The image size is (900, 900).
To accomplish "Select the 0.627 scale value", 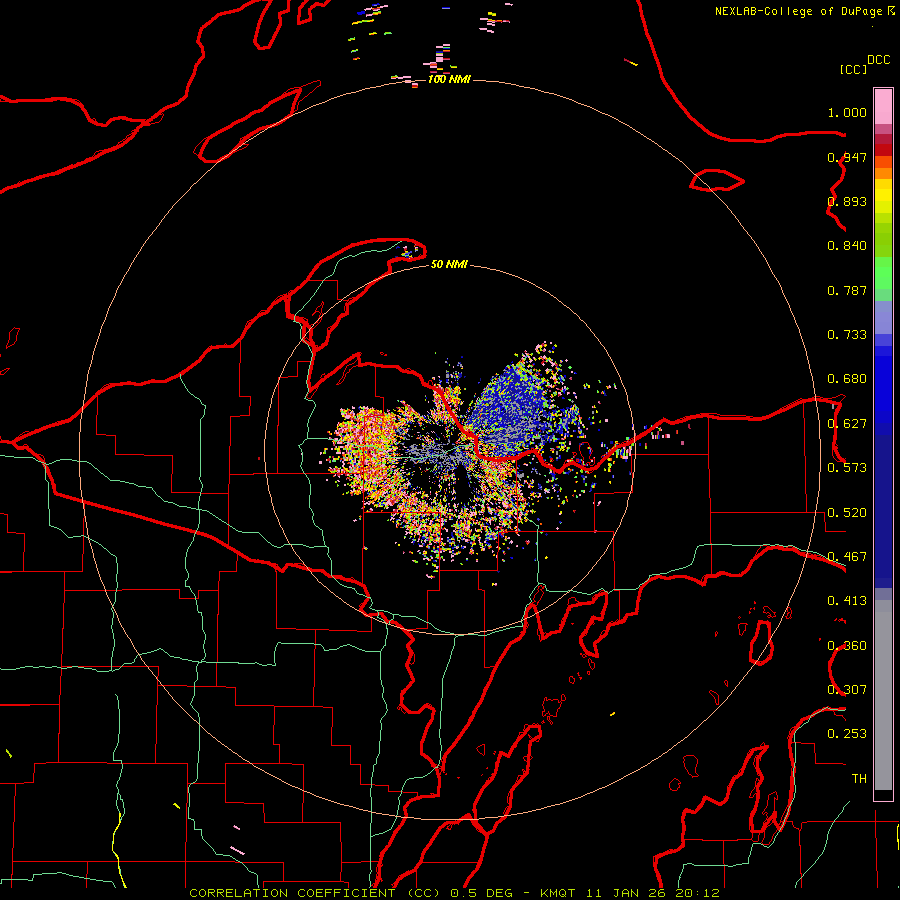I will coord(847,424).
